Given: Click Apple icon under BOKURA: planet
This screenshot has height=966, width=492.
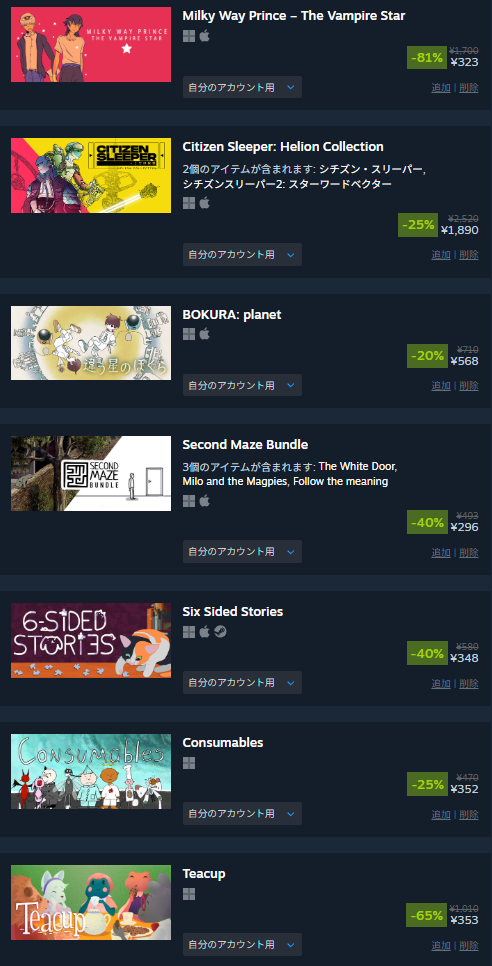Looking at the screenshot, I should [204, 334].
